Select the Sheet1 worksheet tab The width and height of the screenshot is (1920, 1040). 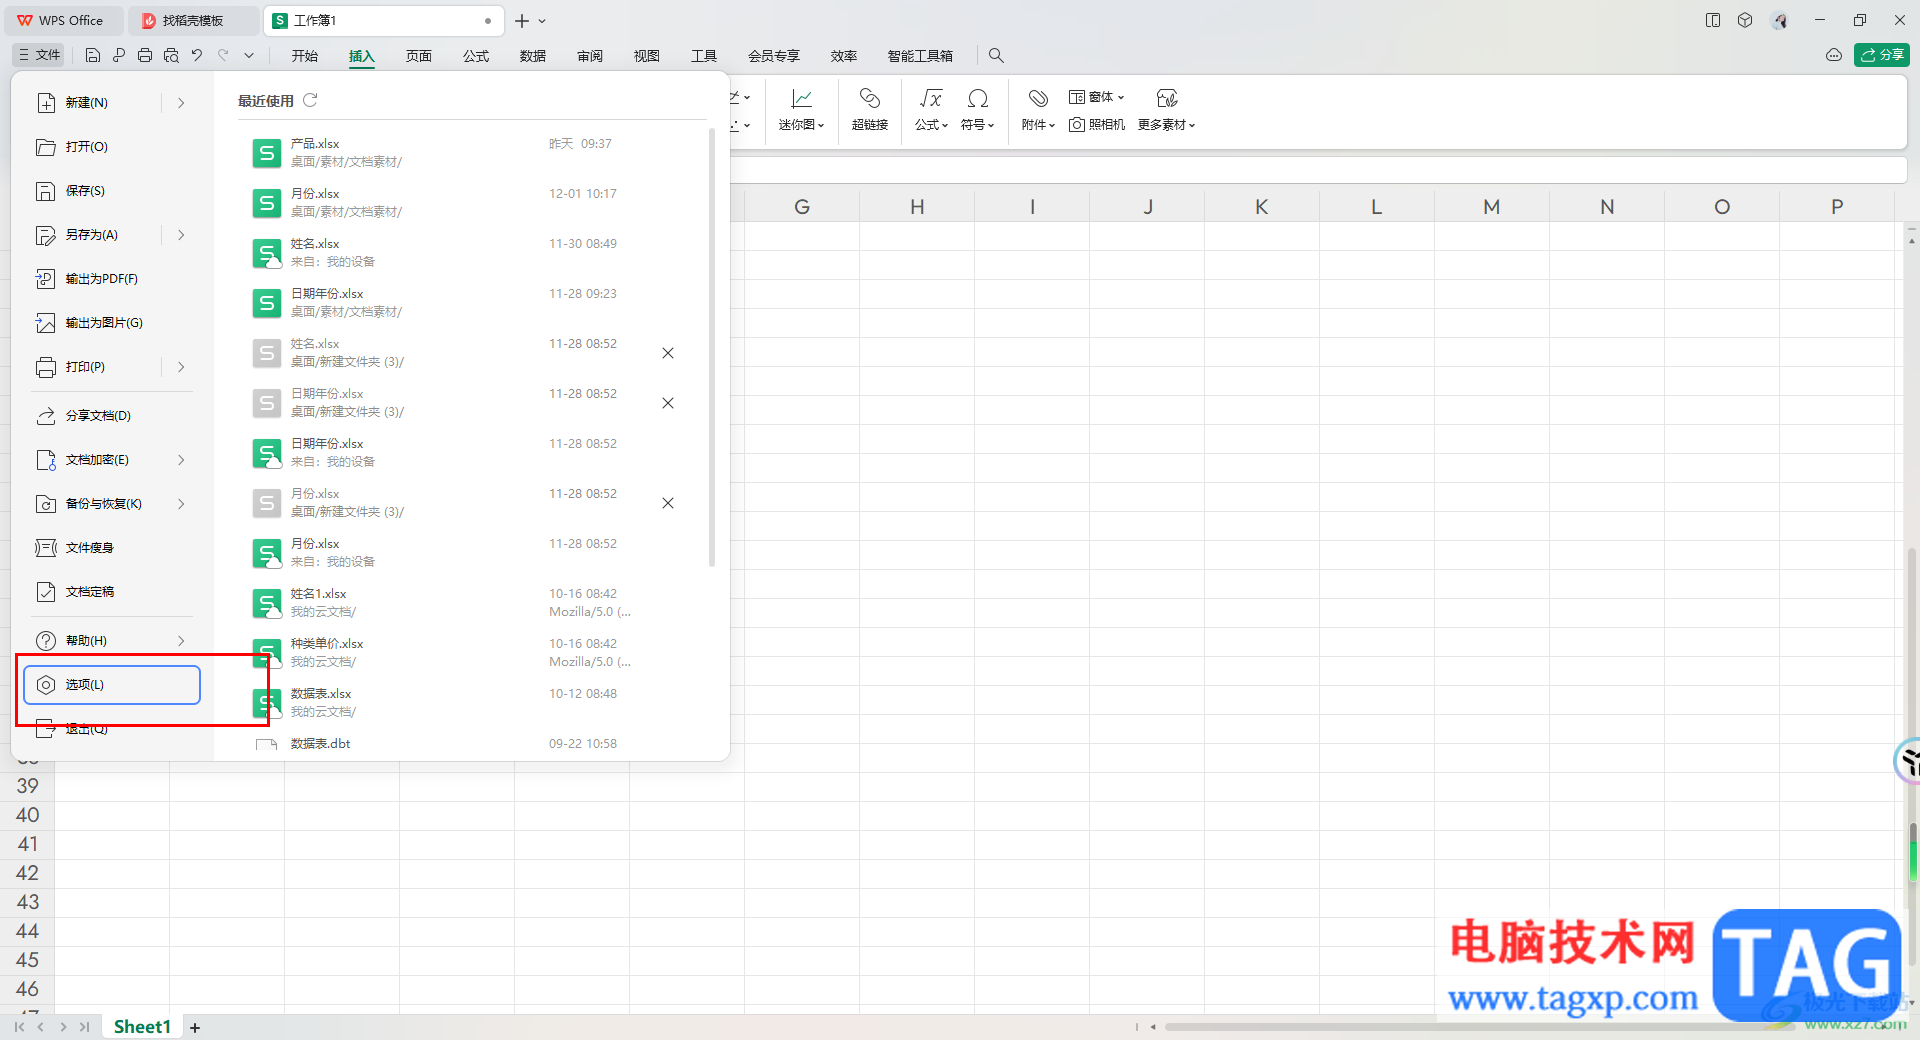[x=142, y=1027]
